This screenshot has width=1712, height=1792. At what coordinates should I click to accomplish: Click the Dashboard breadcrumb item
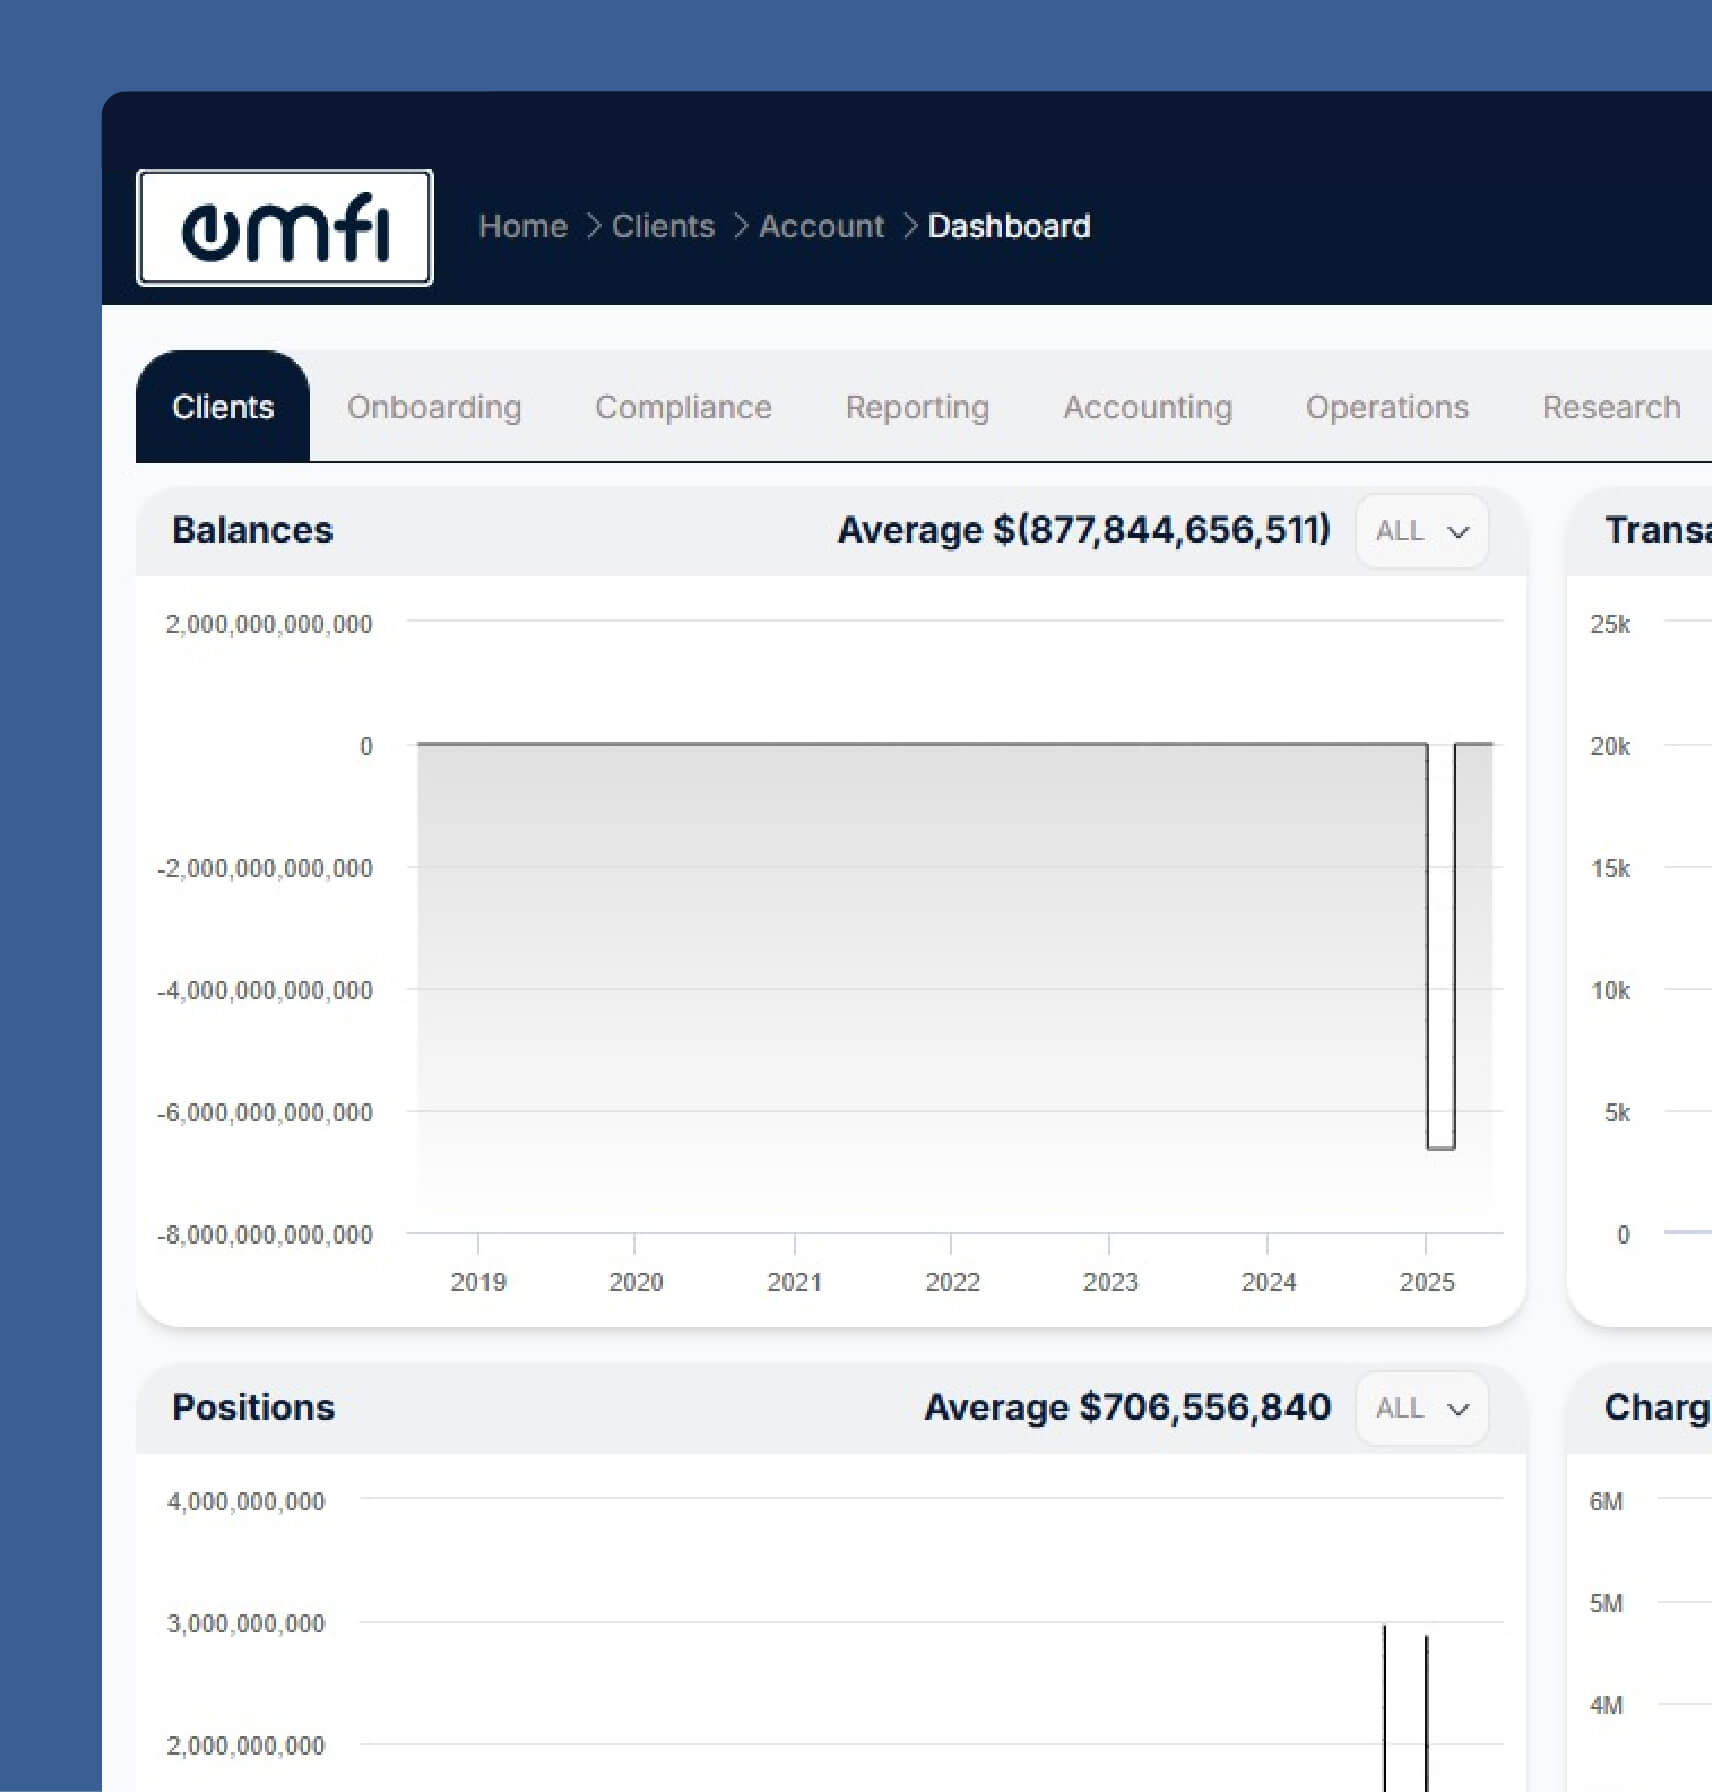click(1008, 227)
